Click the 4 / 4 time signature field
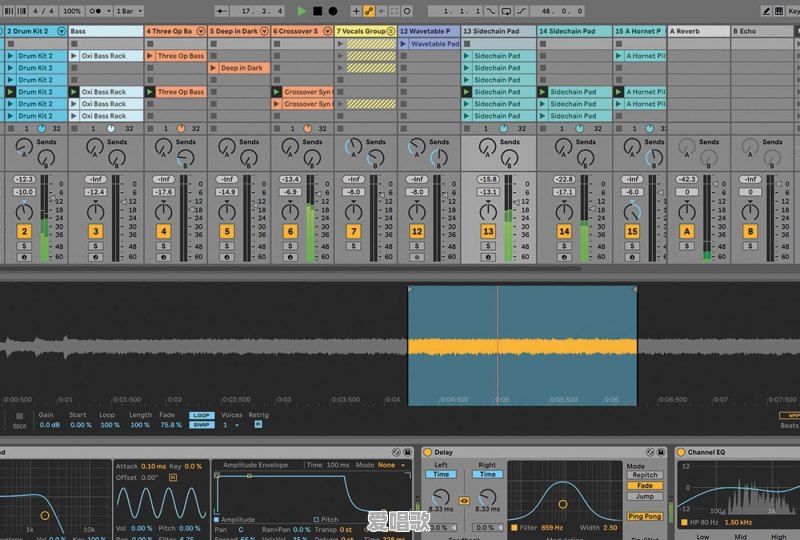This screenshot has width=800, height=540. 43,11
